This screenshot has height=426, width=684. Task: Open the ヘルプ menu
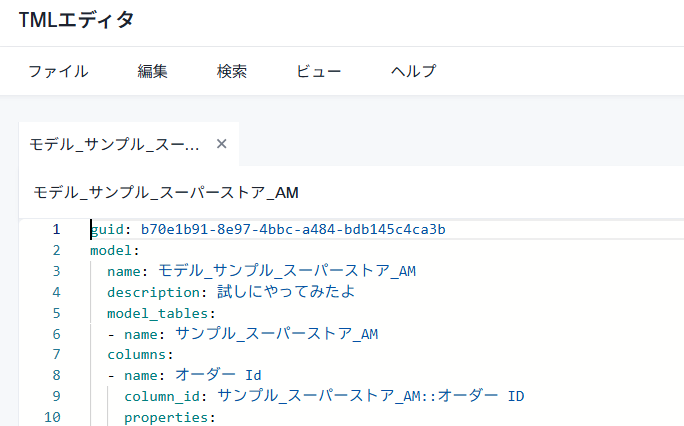click(413, 71)
